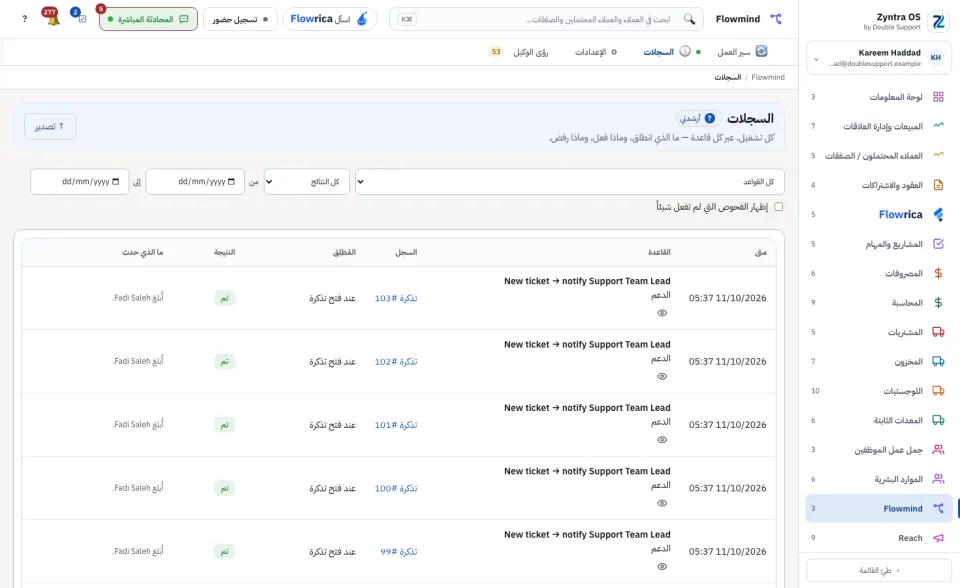This screenshot has height=588, width=960.
Task: Click the search magnifier icon
Action: point(689,19)
